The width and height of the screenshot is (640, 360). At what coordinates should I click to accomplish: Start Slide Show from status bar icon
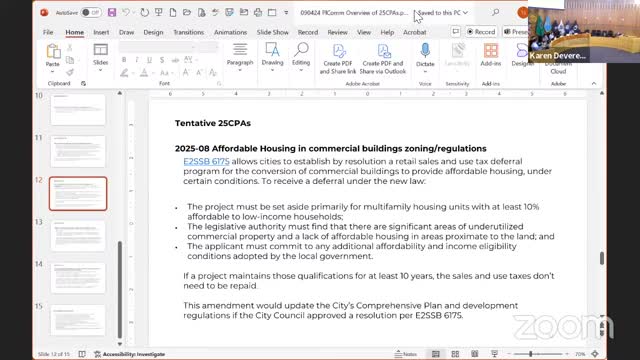click(494, 354)
